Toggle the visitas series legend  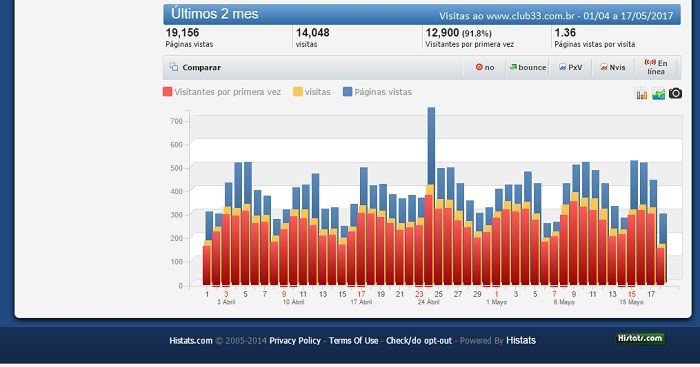[x=312, y=92]
